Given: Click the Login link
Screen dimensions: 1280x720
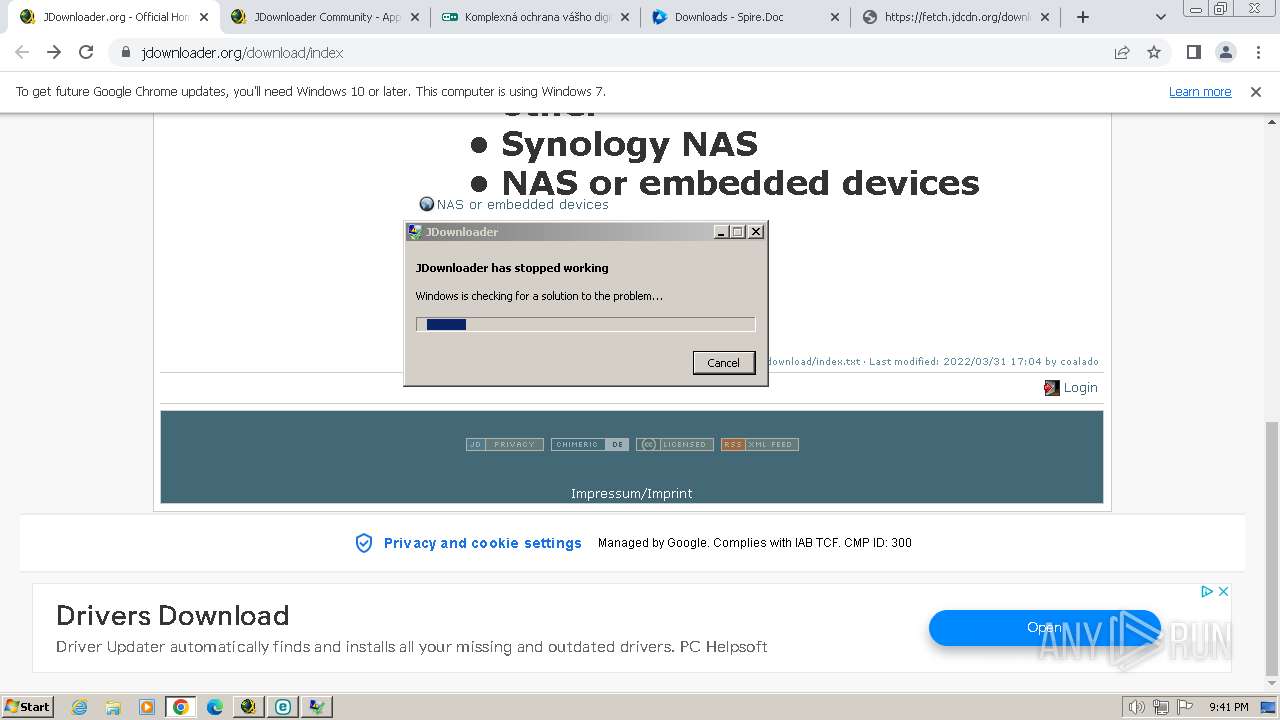Looking at the screenshot, I should (x=1080, y=388).
